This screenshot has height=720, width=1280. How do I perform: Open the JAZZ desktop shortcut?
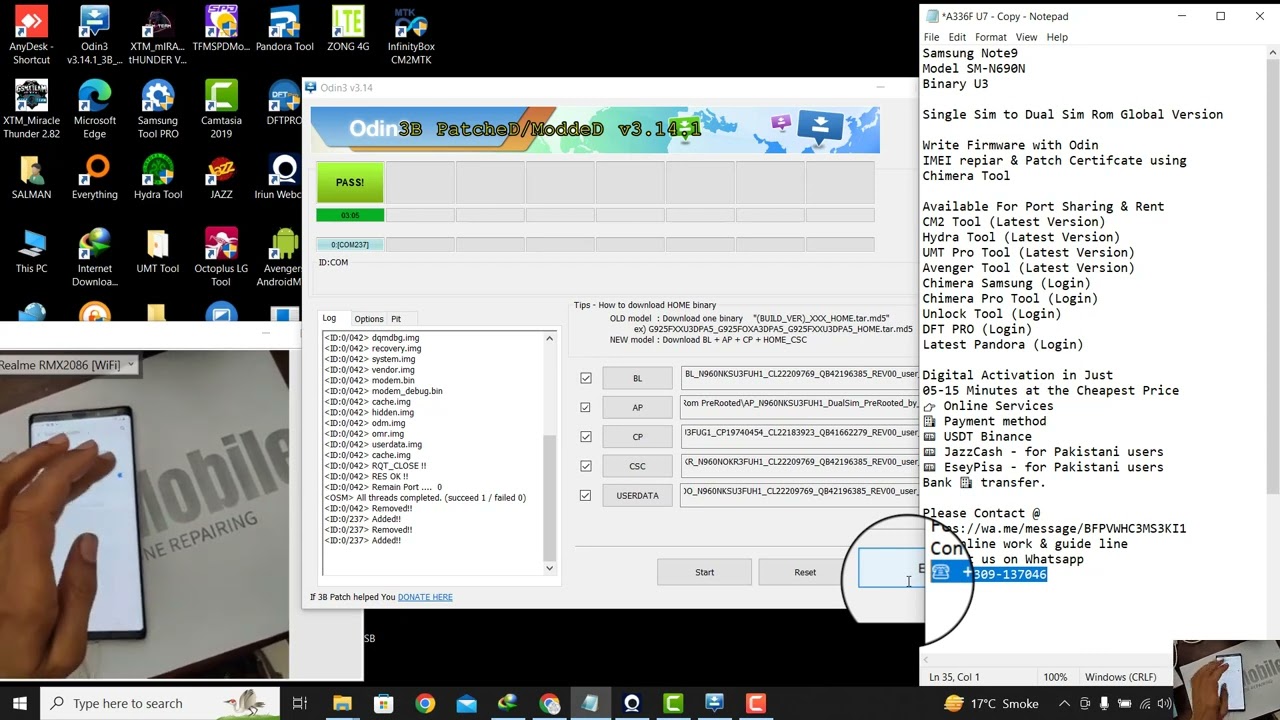(x=221, y=177)
